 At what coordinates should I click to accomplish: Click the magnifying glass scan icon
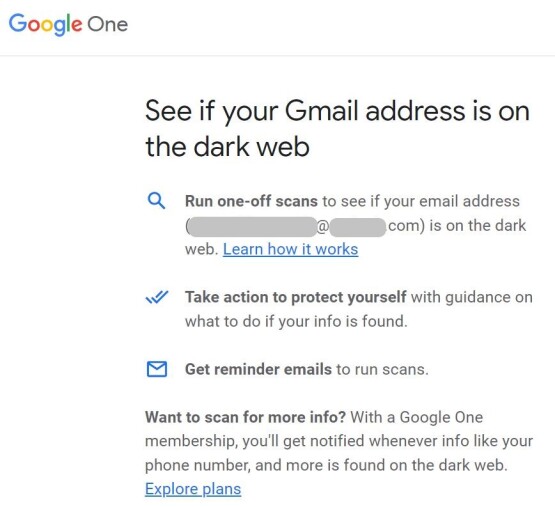[x=156, y=201]
